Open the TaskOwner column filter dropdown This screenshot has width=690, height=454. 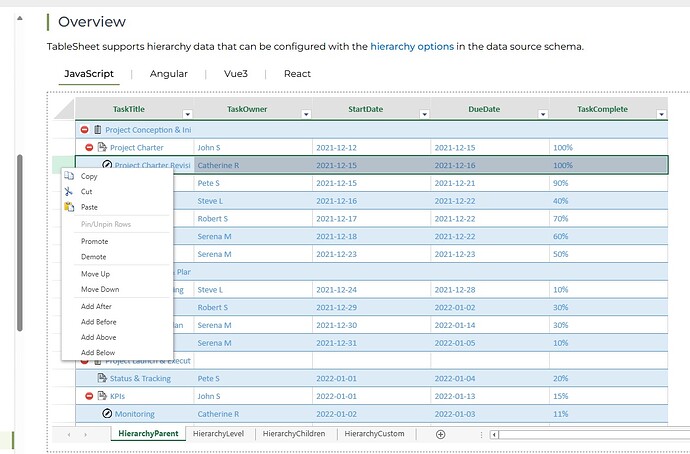click(x=305, y=114)
